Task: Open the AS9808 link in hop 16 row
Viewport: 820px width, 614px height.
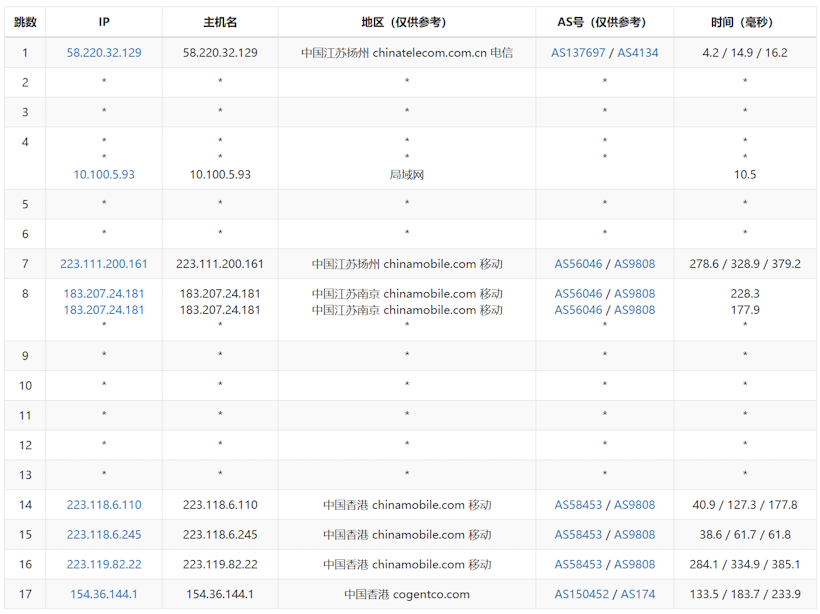Action: tap(635, 565)
